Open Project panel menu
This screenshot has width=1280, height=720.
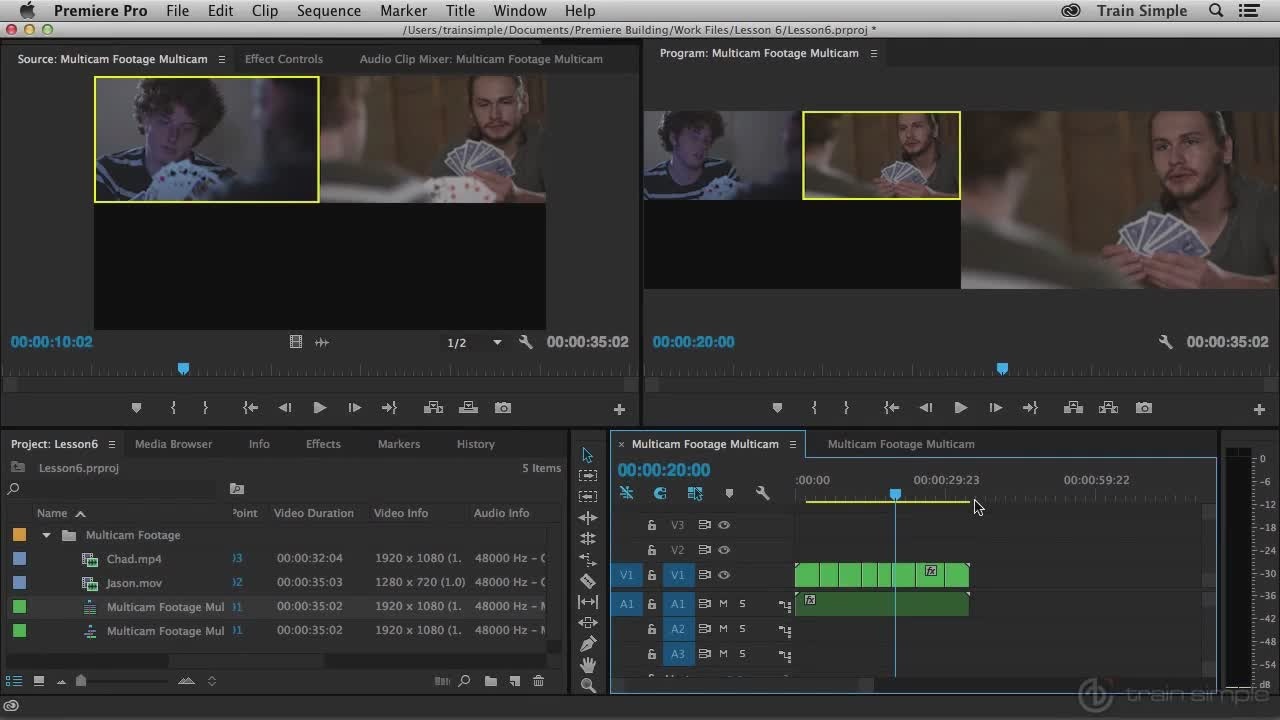tap(112, 444)
